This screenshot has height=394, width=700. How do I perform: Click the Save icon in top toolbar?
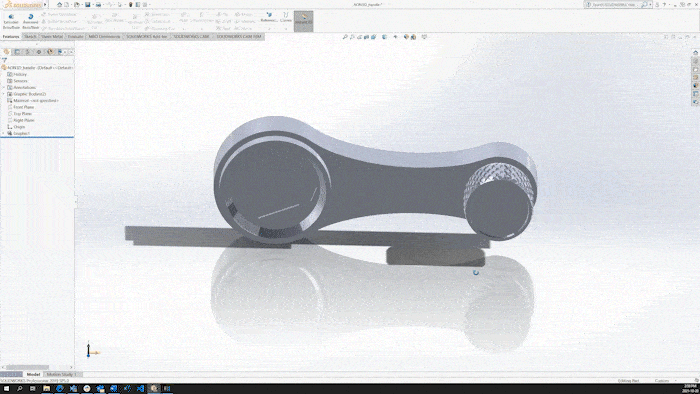(x=88, y=4)
